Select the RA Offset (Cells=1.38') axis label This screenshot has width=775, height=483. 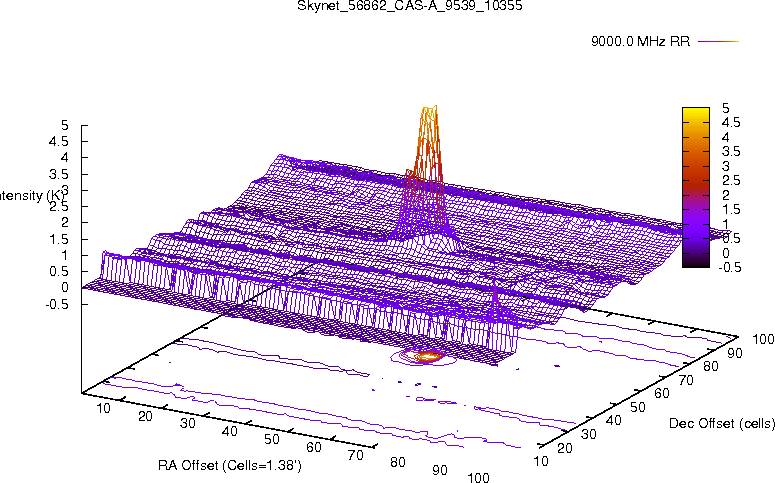pos(229,465)
